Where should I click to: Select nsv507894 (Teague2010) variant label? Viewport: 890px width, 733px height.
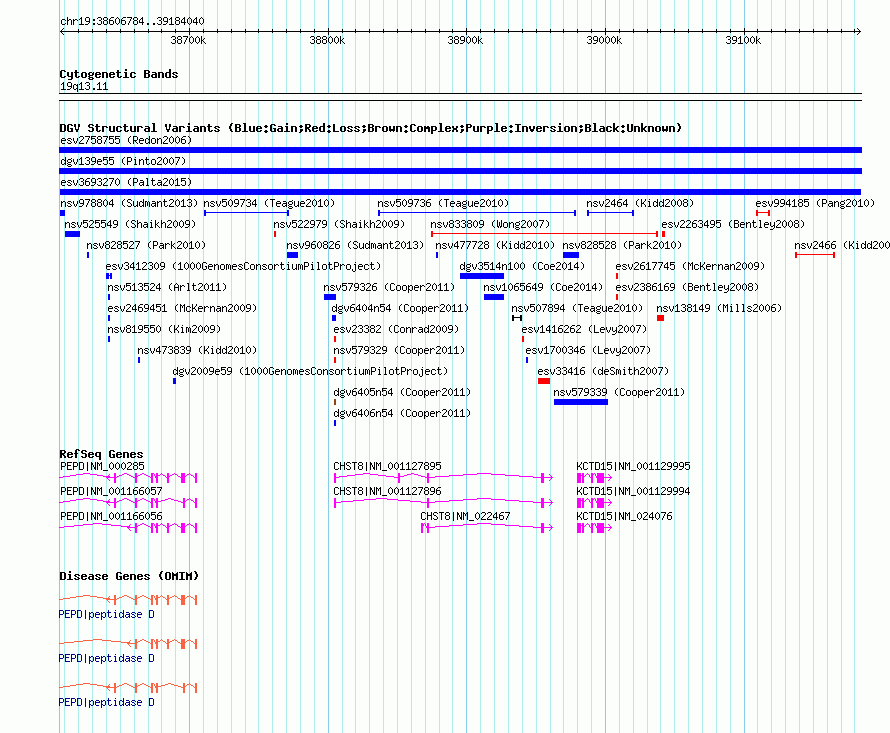577,308
